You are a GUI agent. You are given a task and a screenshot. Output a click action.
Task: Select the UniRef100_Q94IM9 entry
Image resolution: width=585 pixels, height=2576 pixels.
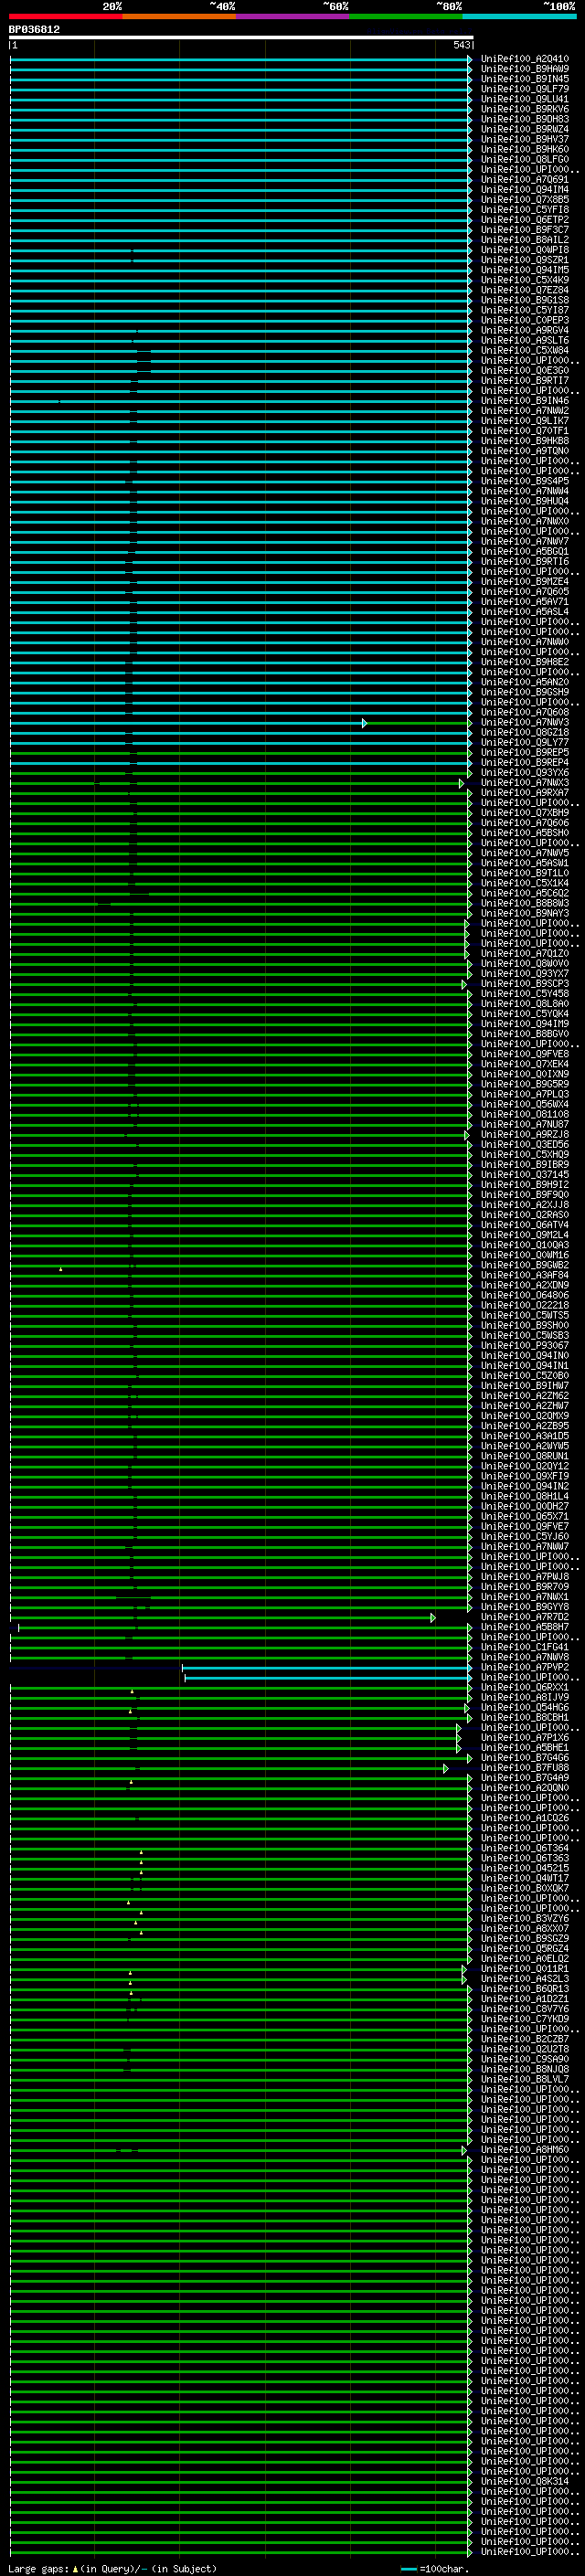pyautogui.click(x=524, y=1024)
